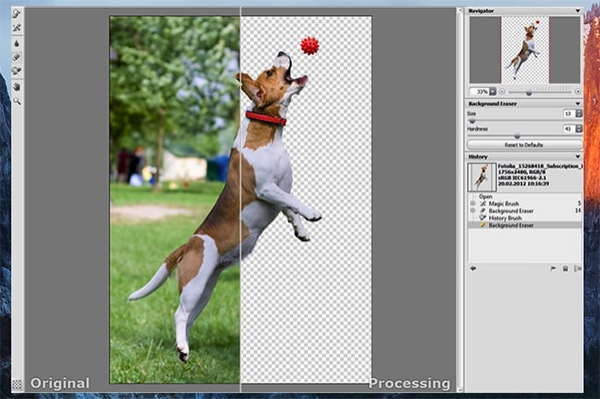
Task: Click the Size slider handle
Action: point(472,121)
